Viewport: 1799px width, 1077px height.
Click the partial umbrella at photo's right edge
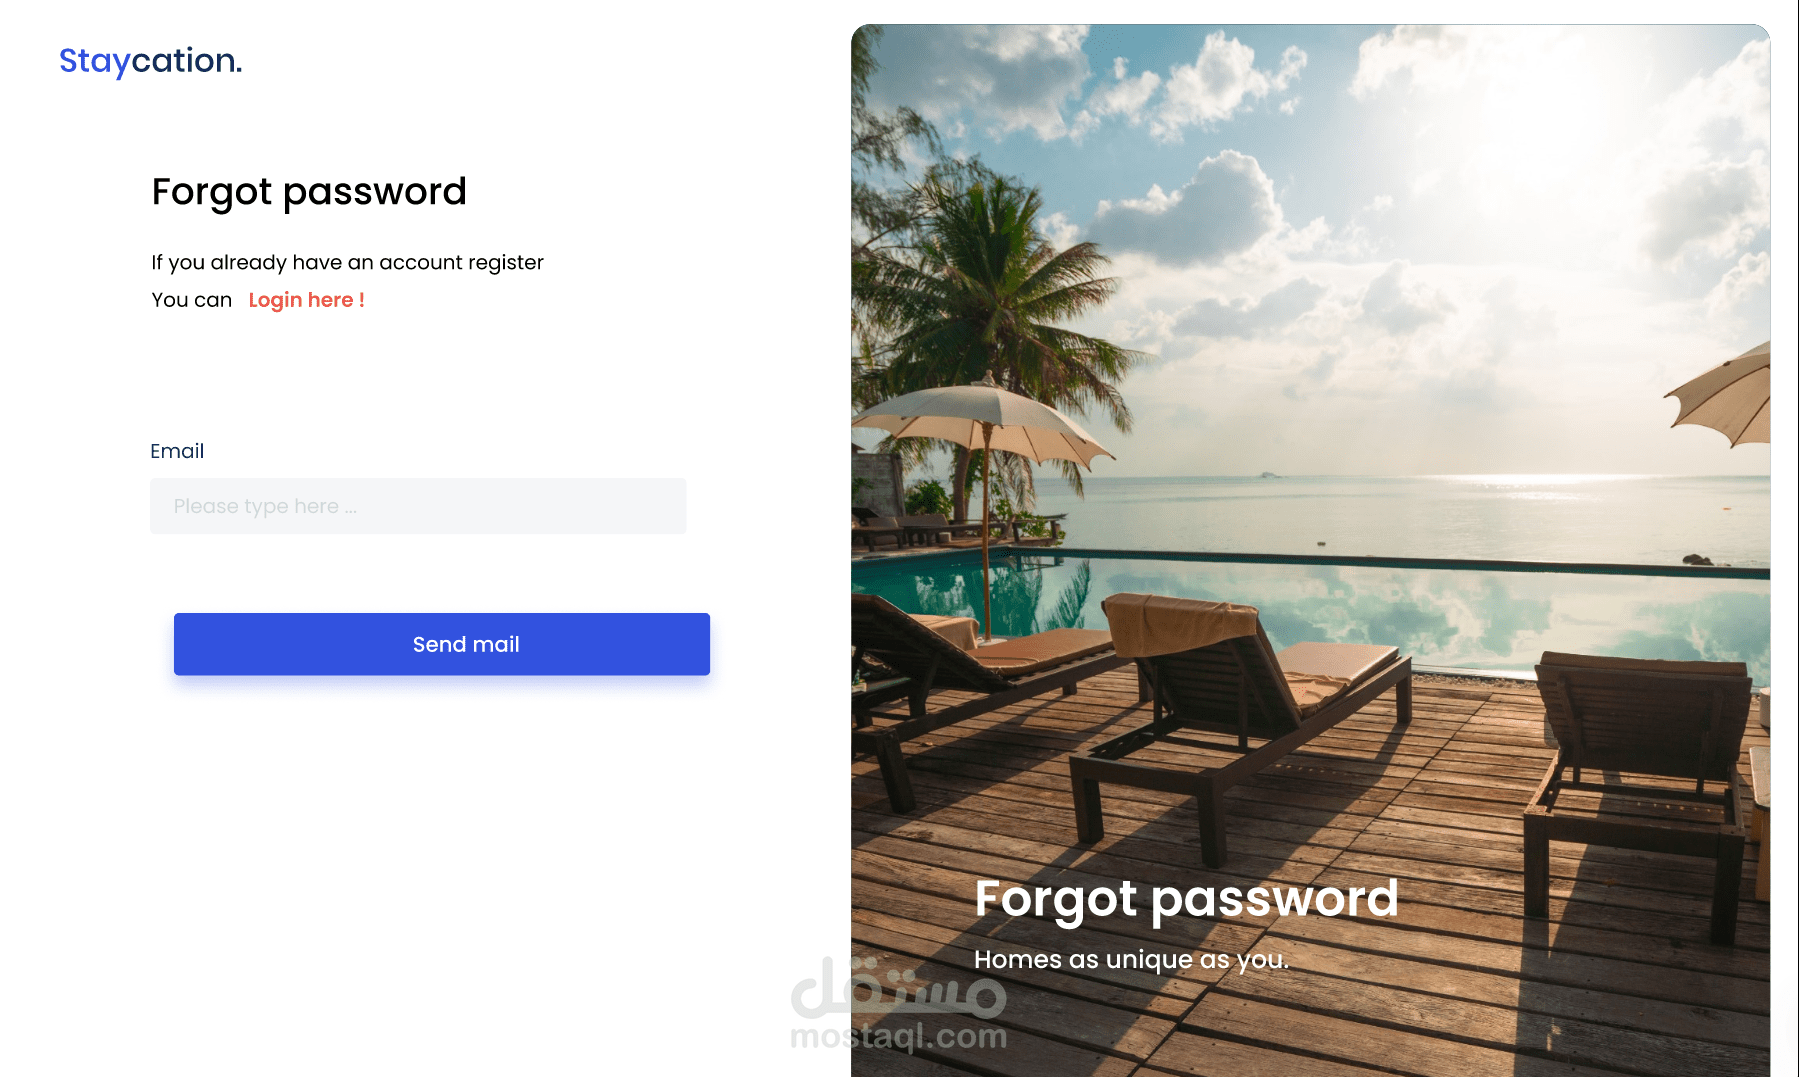click(1720, 395)
